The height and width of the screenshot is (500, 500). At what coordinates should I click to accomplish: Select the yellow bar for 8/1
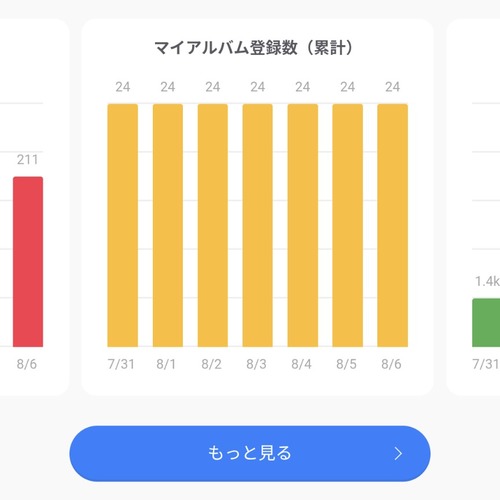168,225
